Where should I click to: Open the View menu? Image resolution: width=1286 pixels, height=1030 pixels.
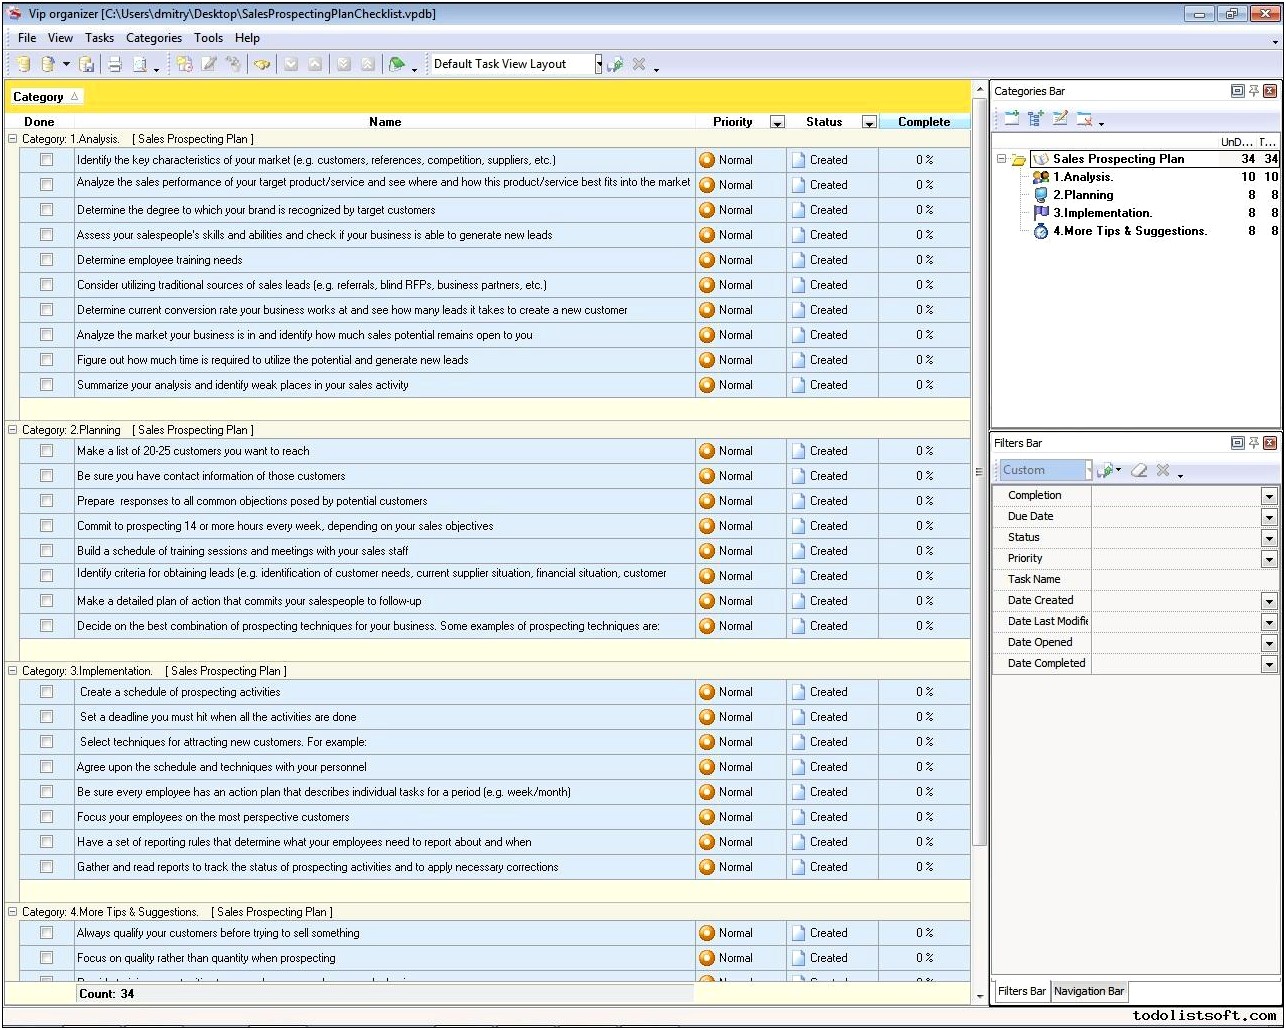[x=60, y=38]
